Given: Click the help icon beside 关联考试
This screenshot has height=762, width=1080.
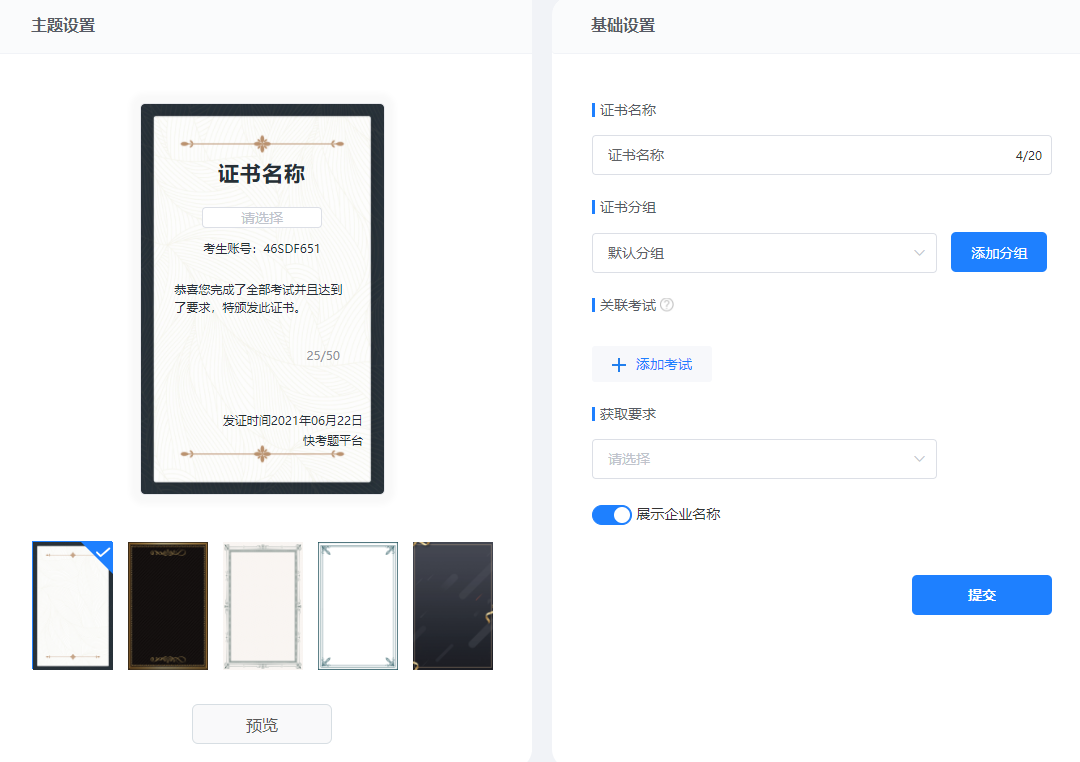Looking at the screenshot, I should [x=667, y=305].
